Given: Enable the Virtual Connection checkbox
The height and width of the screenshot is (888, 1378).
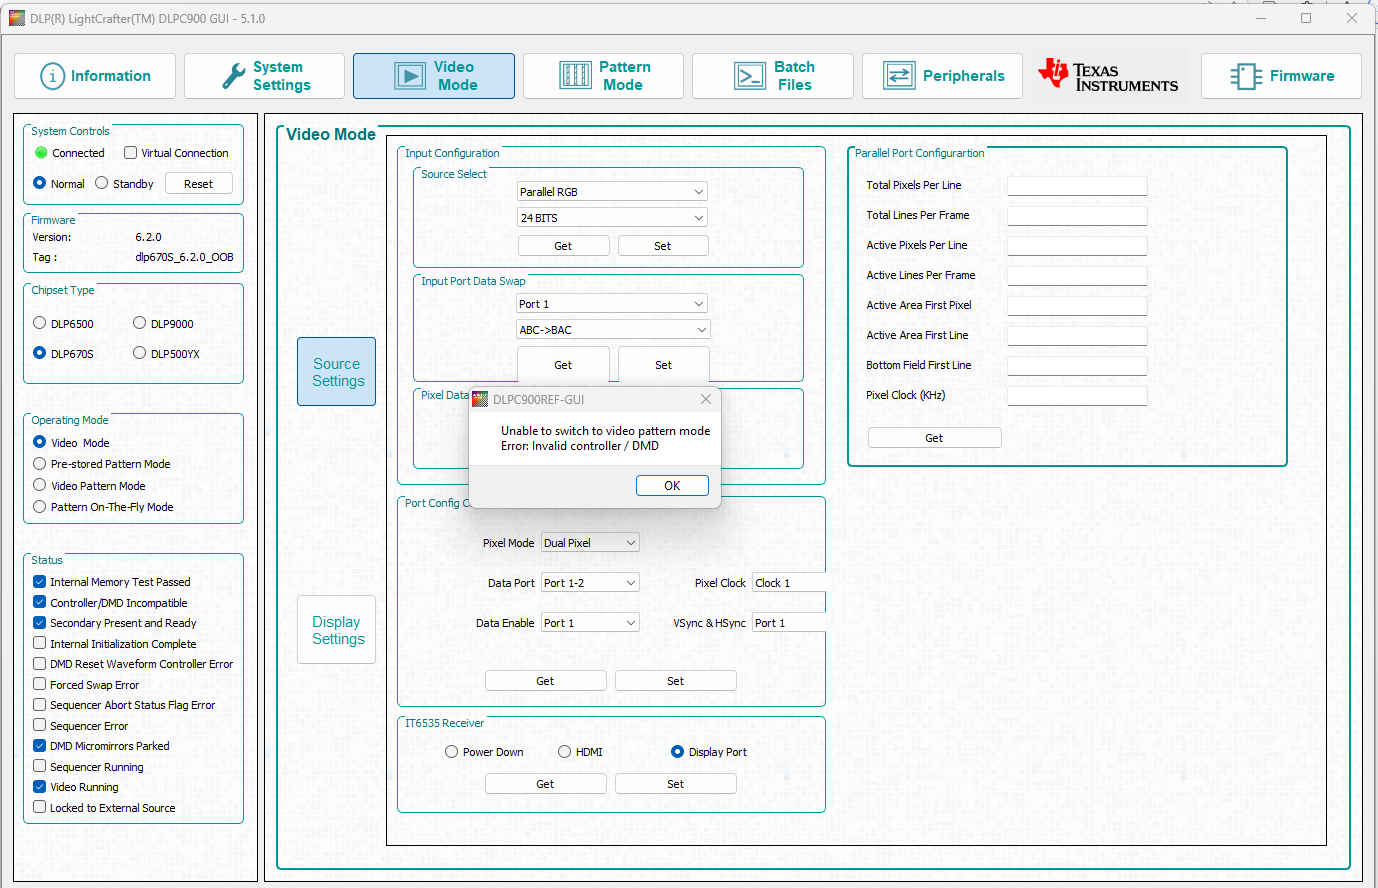Looking at the screenshot, I should click(x=130, y=153).
